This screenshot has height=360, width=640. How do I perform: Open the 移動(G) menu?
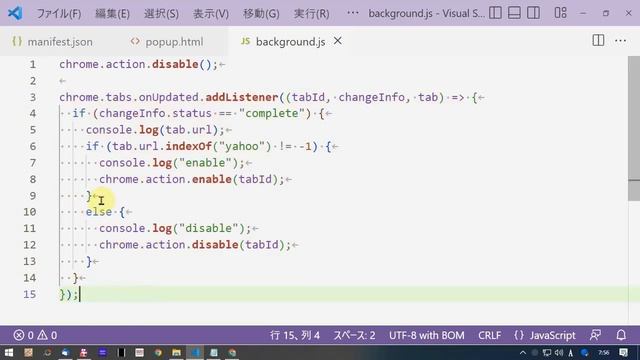tap(261, 13)
